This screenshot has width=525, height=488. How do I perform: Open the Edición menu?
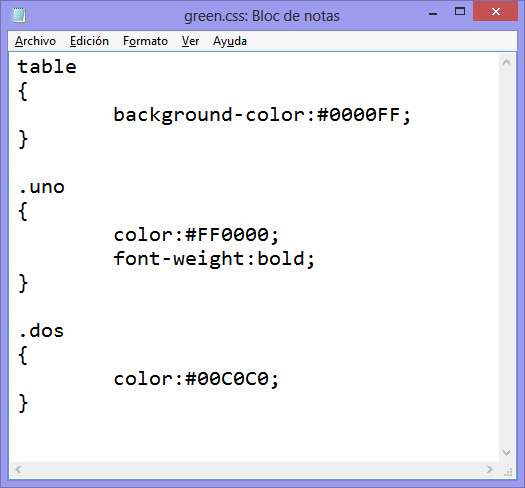click(x=89, y=41)
